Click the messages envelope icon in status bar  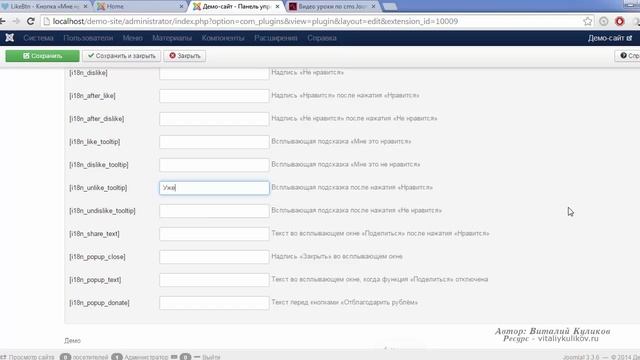[x=174, y=357]
